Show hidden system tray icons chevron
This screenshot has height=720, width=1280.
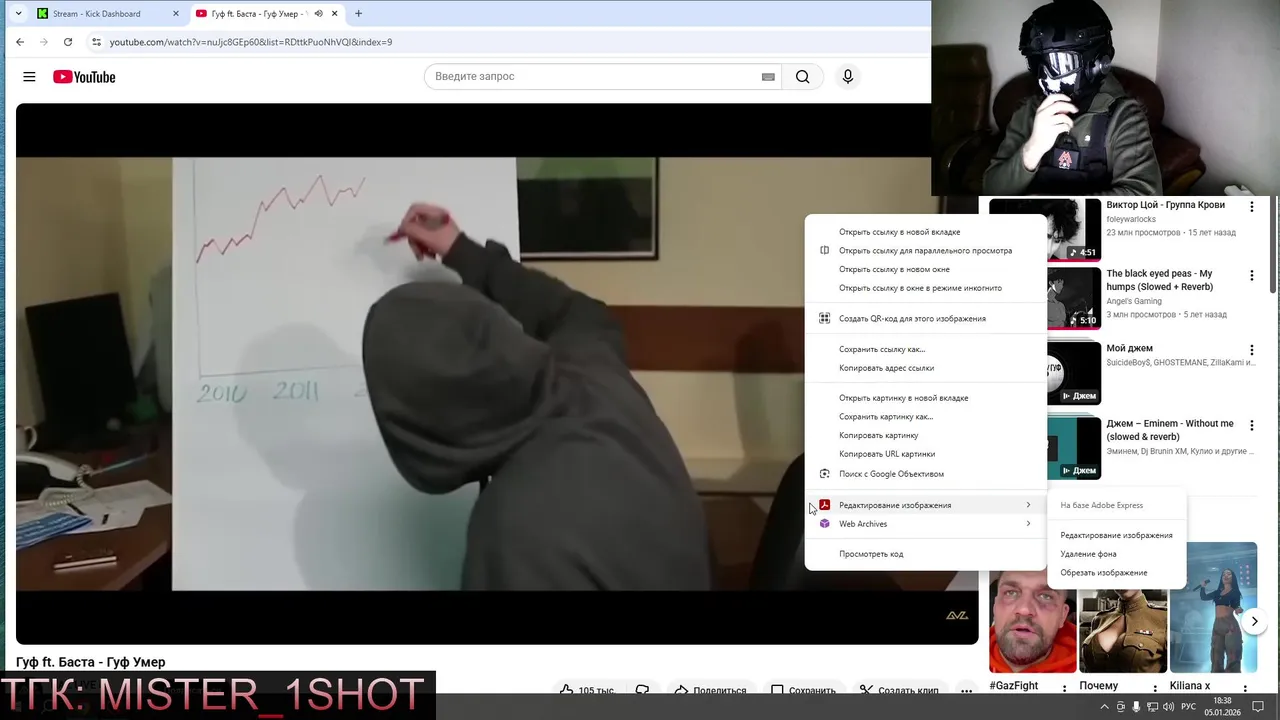[x=1104, y=707]
